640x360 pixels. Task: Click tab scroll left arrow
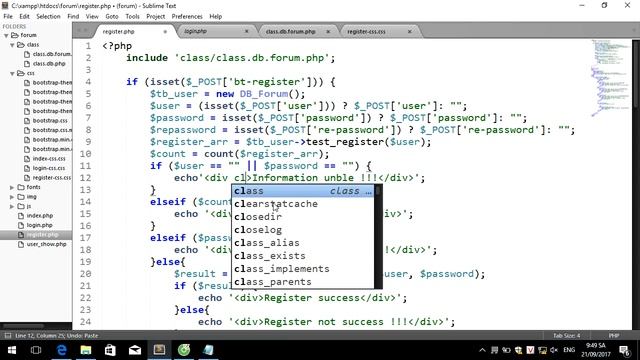pyautogui.click(x=80, y=30)
